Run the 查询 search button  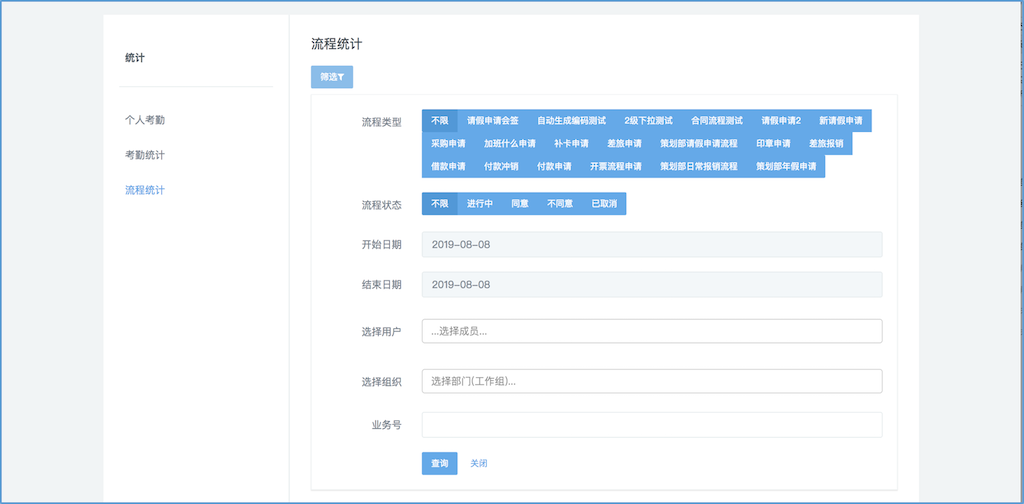(440, 464)
